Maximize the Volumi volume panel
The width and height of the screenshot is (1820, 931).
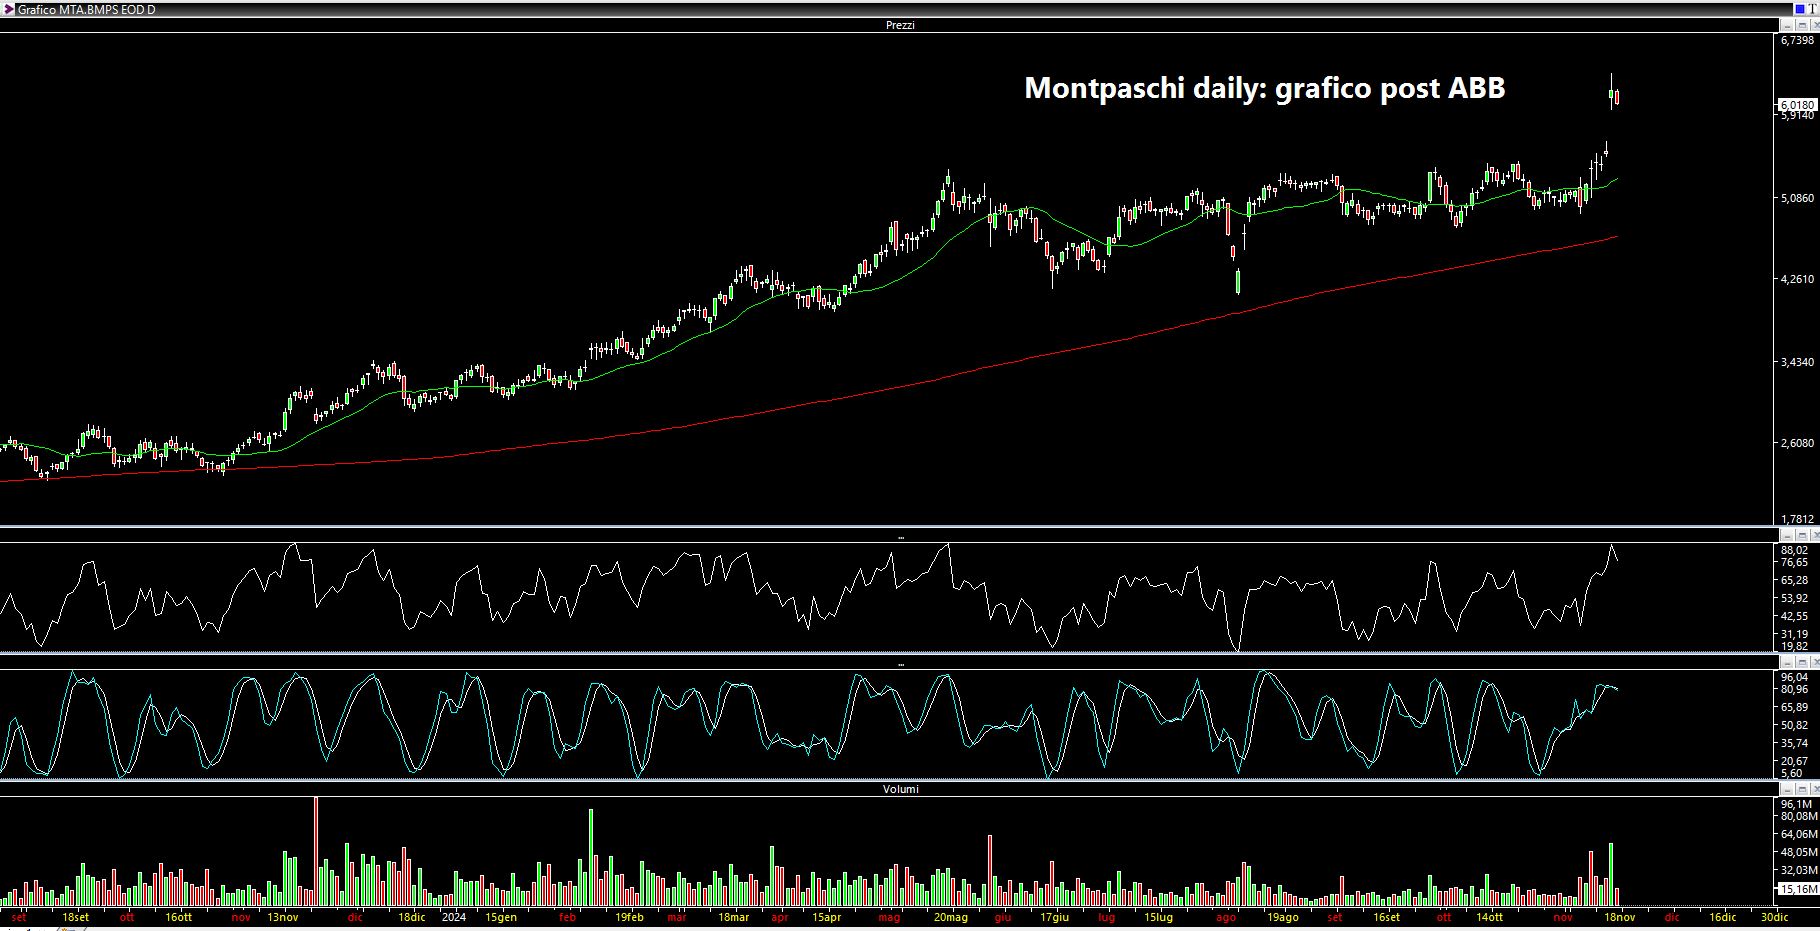coord(1802,789)
